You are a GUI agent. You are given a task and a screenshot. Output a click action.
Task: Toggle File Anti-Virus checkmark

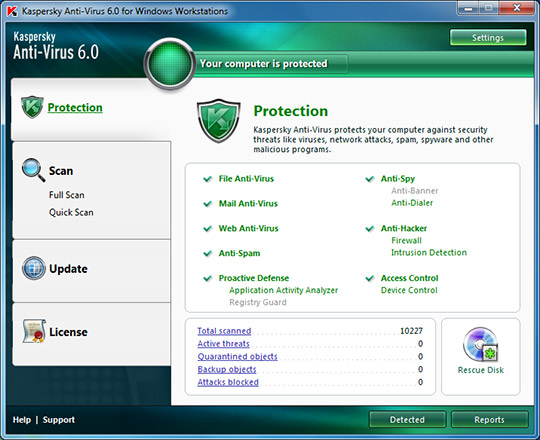click(x=207, y=179)
